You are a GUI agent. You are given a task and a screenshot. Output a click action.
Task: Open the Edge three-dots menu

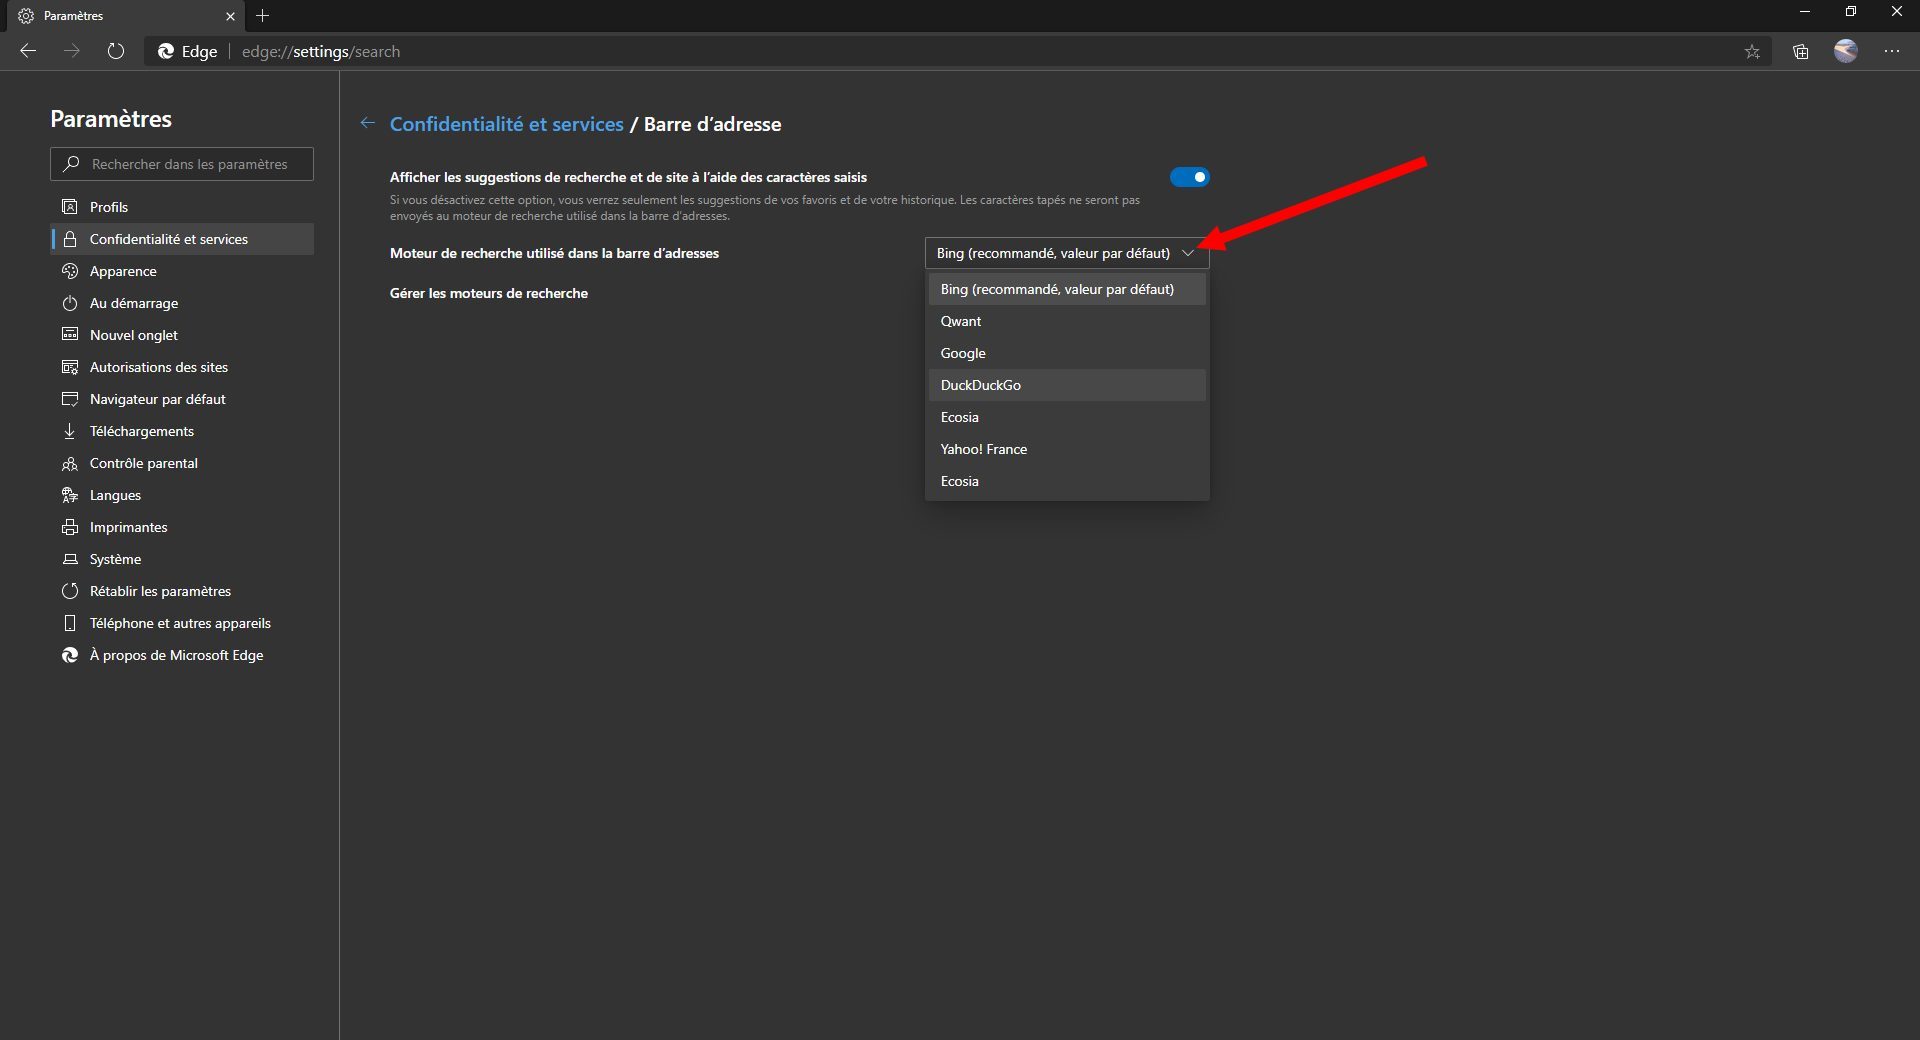click(1892, 51)
